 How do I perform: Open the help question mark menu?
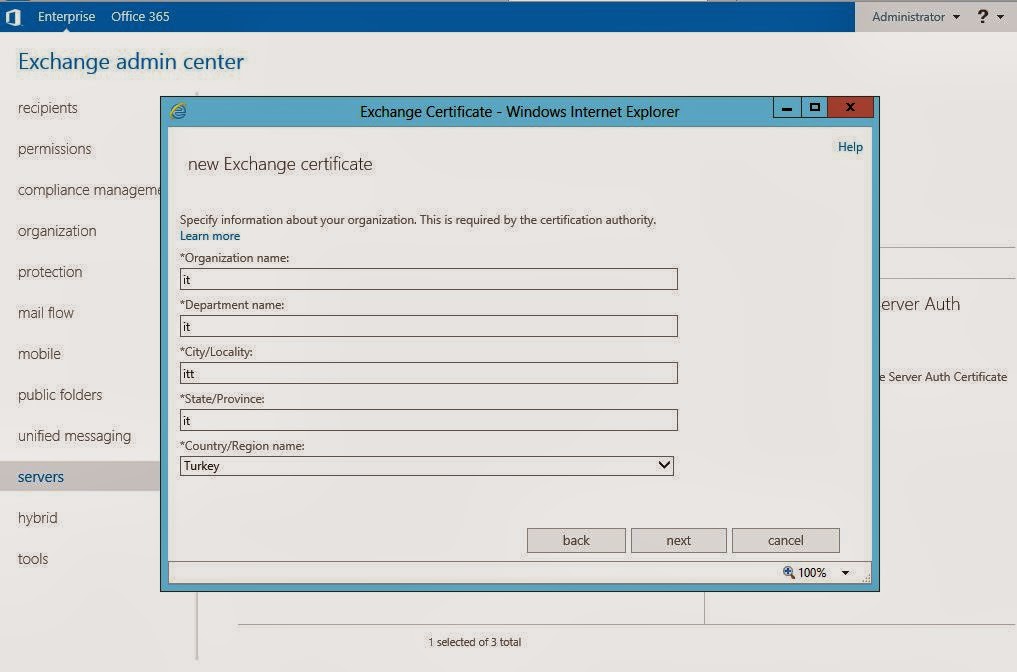[983, 17]
